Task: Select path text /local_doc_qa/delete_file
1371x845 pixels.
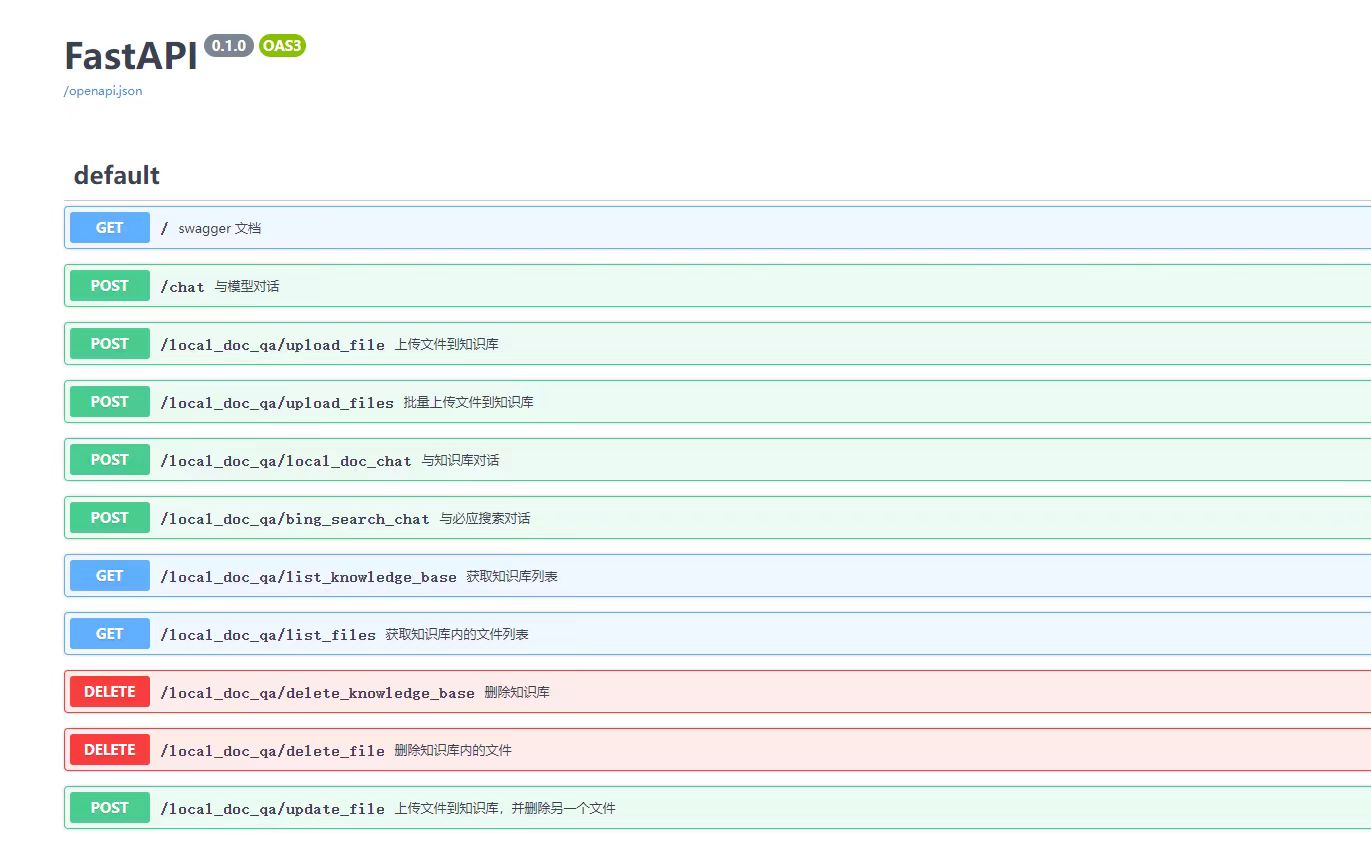Action: pyautogui.click(x=272, y=751)
